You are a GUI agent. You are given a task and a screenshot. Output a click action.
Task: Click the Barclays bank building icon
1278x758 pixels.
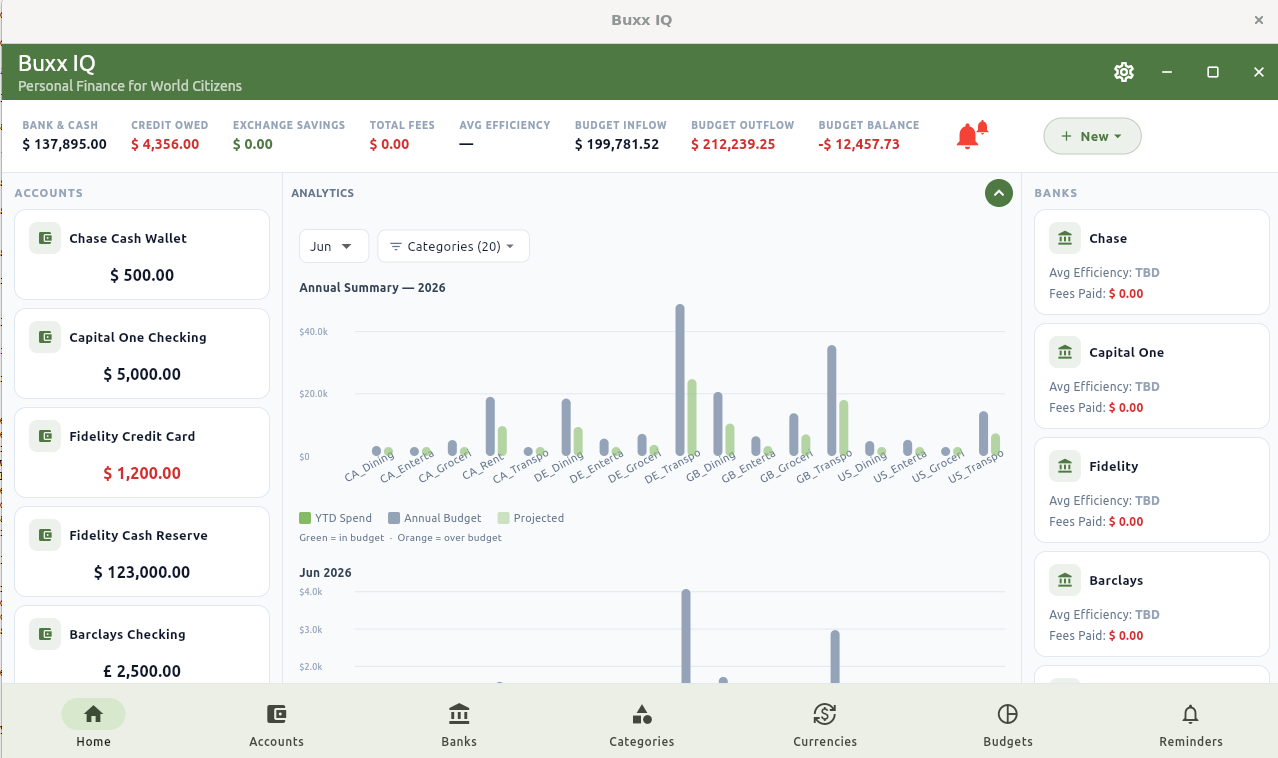point(1065,580)
